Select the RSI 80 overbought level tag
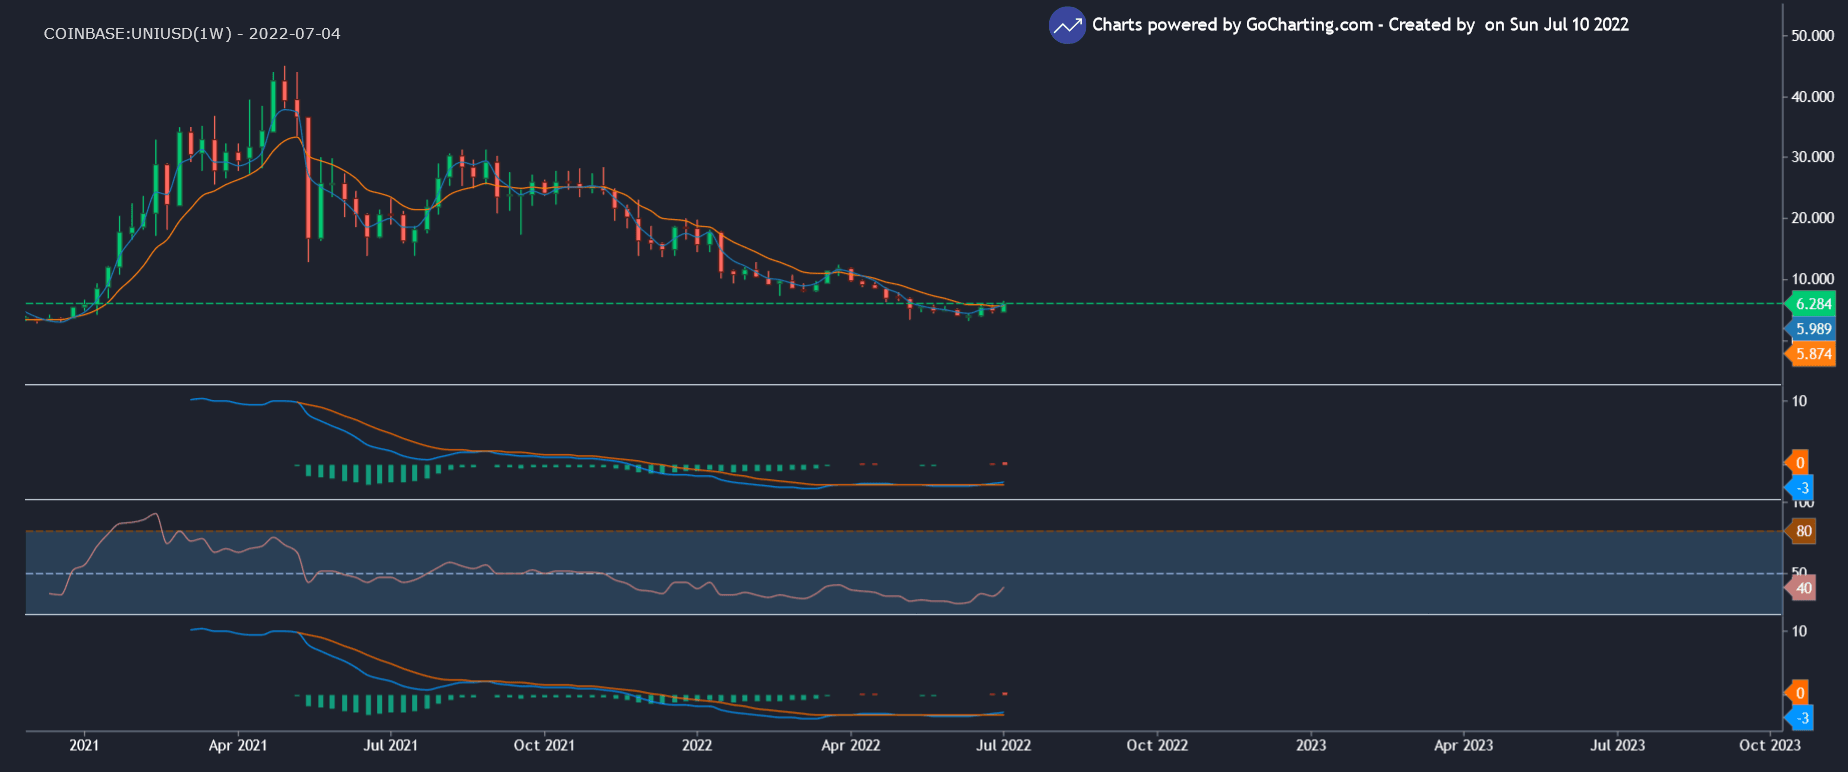1848x772 pixels. pos(1802,531)
